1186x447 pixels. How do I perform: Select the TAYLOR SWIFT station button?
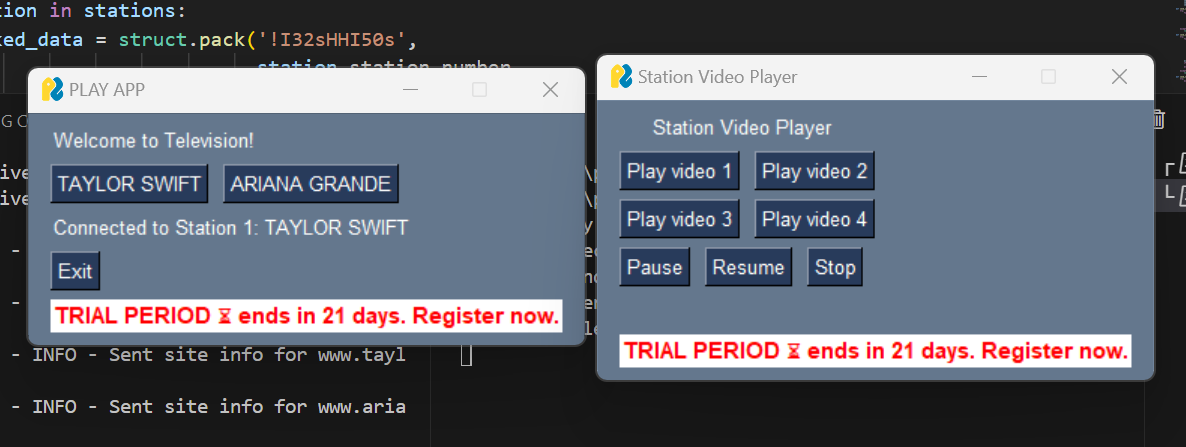click(x=129, y=185)
